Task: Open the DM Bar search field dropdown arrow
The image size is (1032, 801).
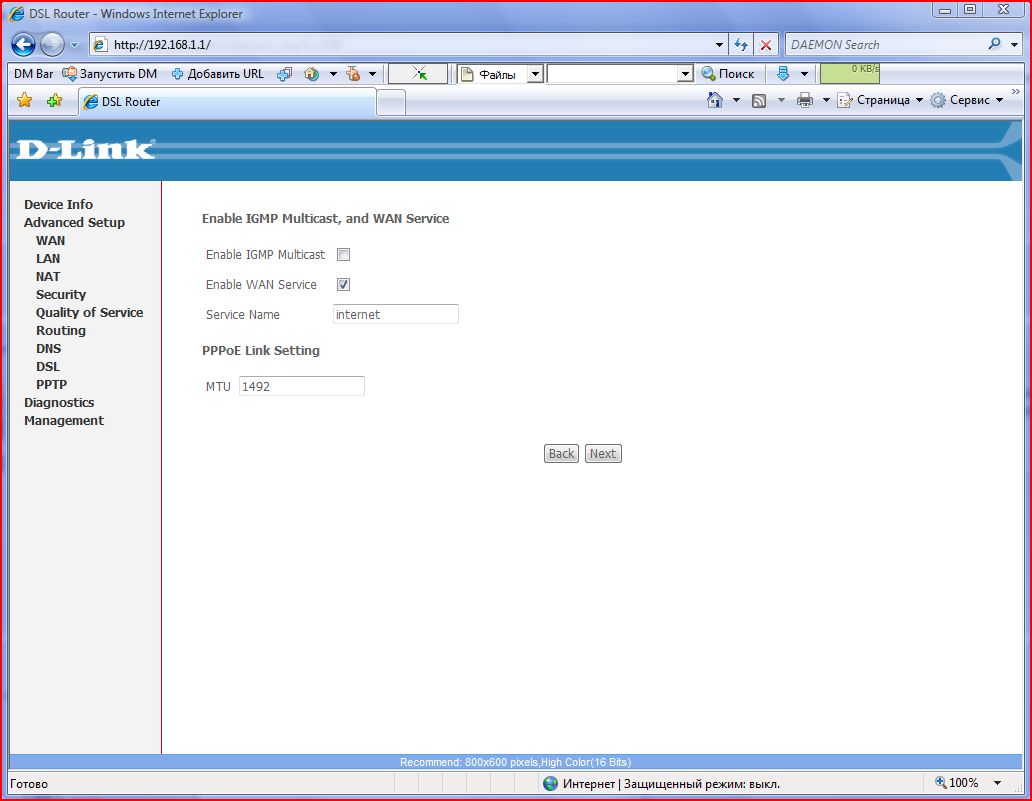Action: (685, 74)
